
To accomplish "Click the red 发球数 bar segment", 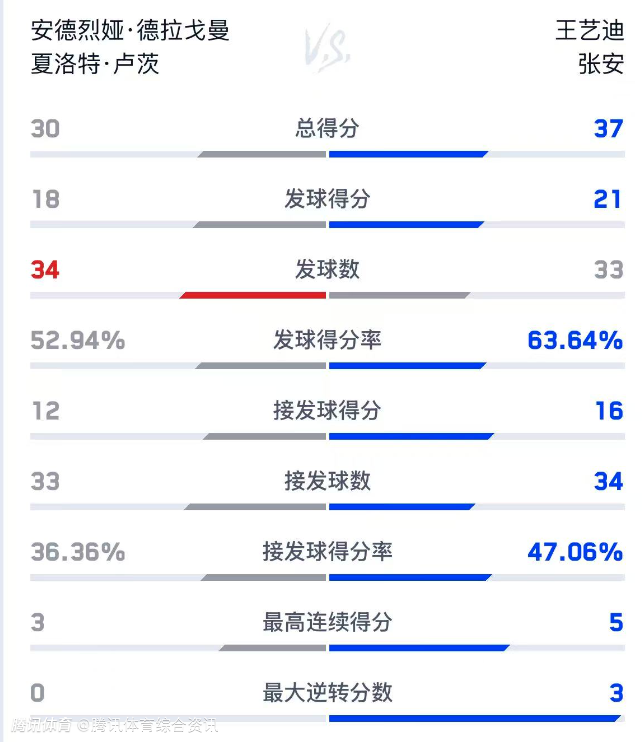I will 254,296.
